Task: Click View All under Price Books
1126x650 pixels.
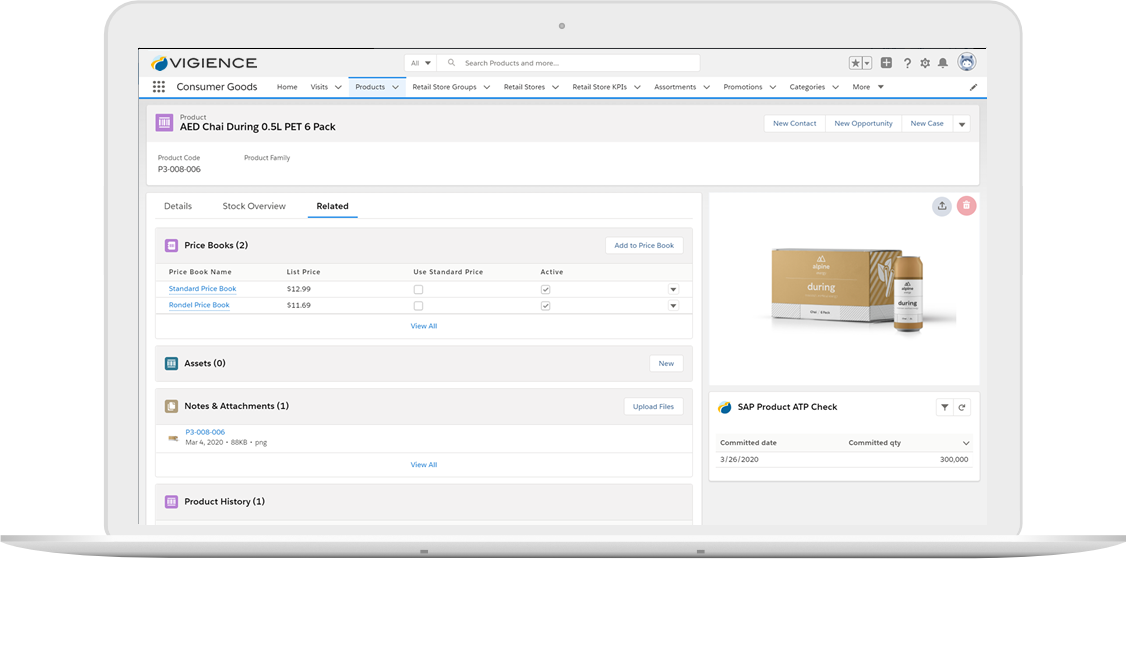Action: (x=424, y=326)
